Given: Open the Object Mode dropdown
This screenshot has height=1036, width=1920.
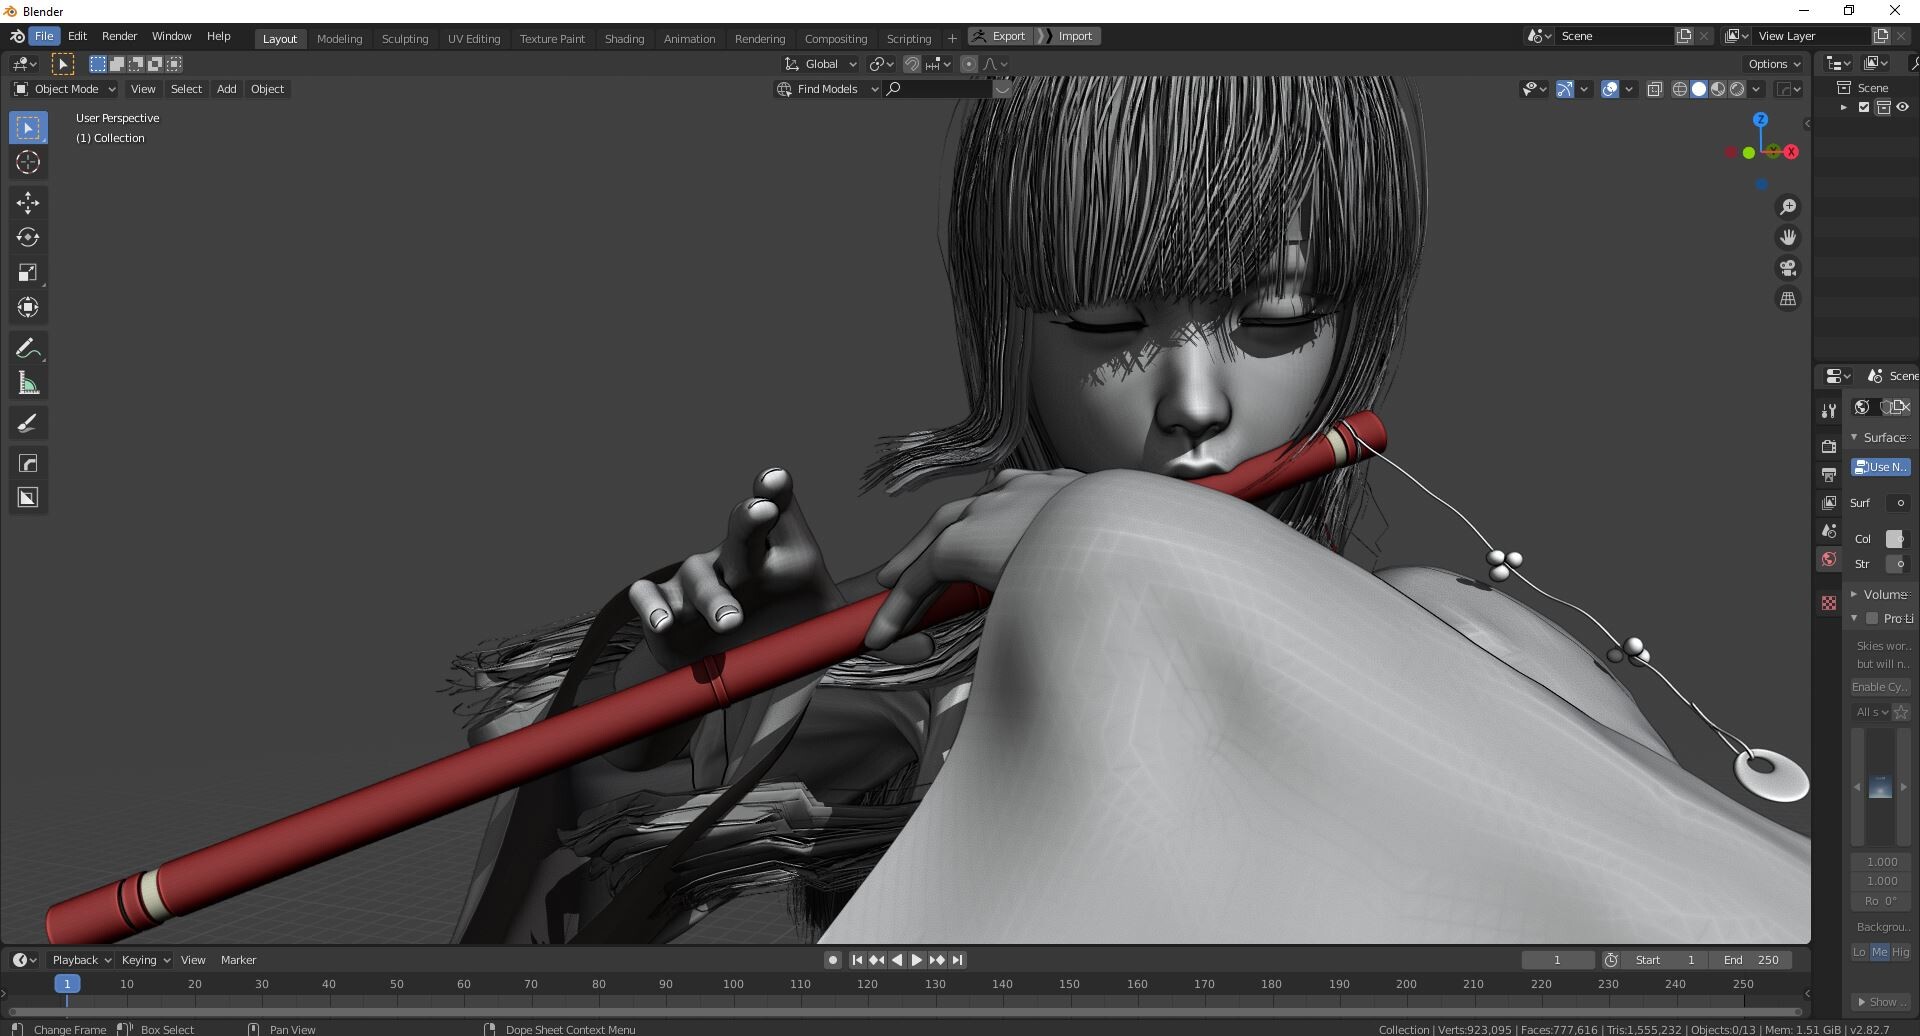Looking at the screenshot, I should click(x=65, y=89).
